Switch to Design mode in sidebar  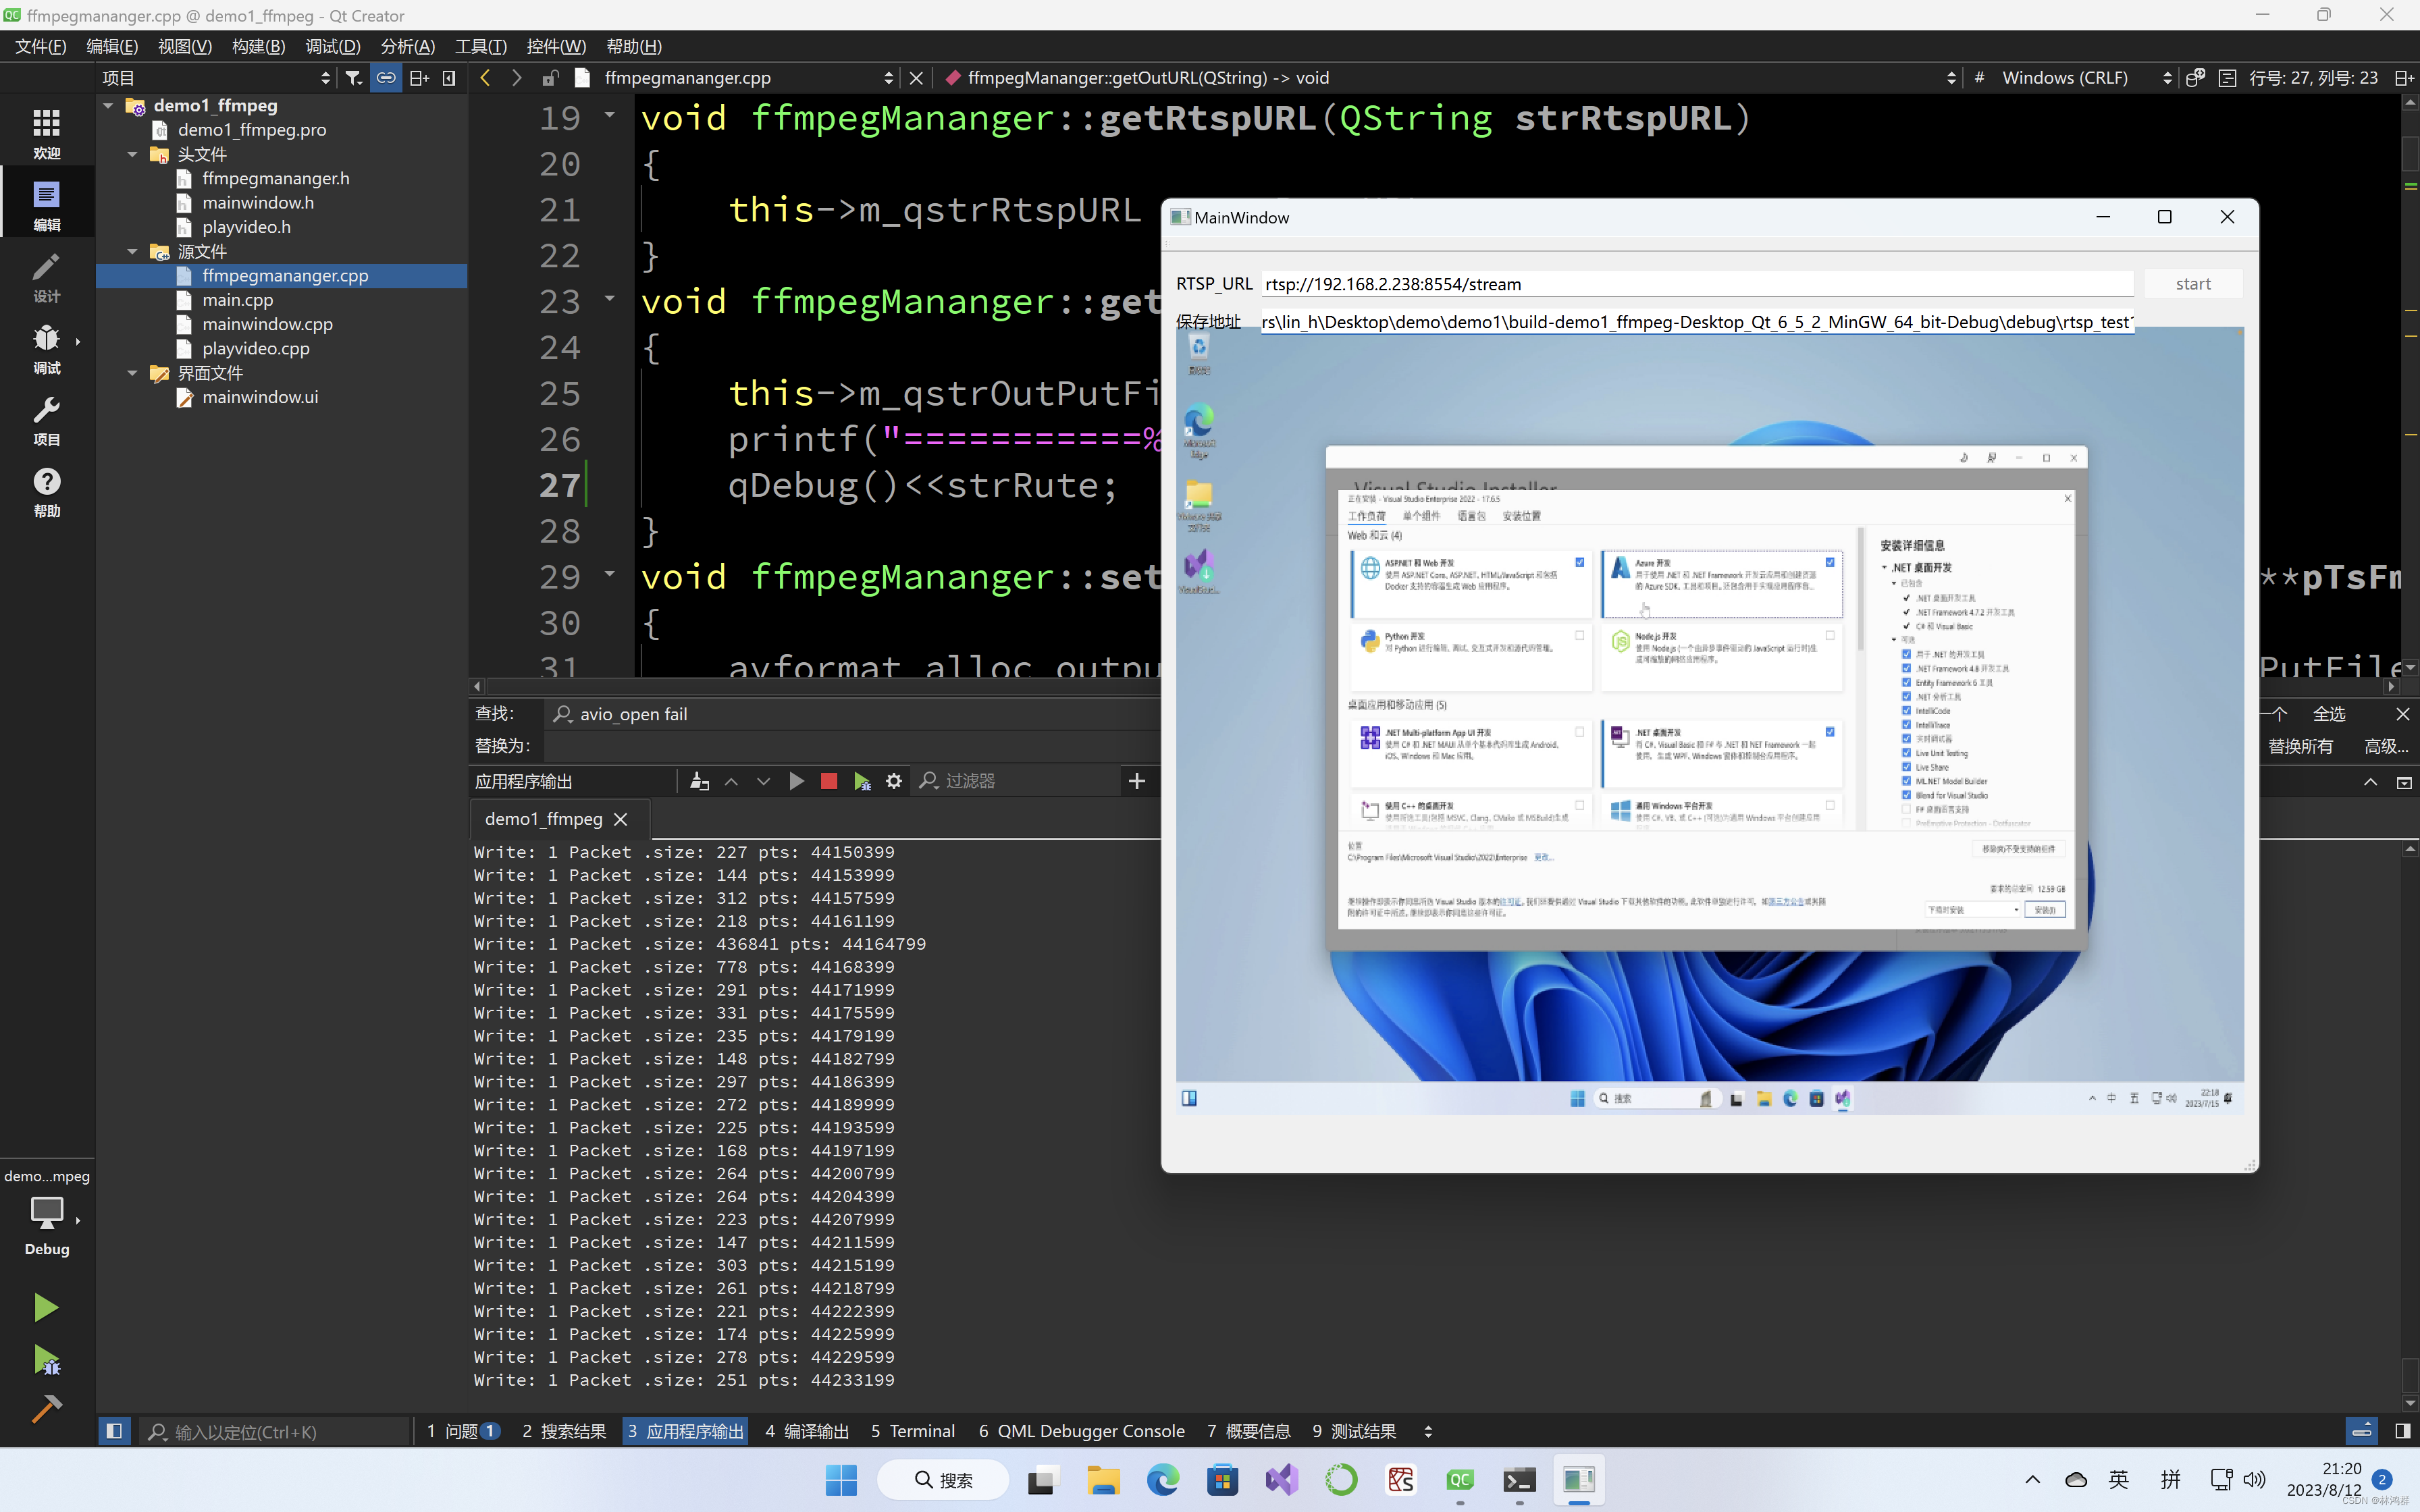(46, 277)
